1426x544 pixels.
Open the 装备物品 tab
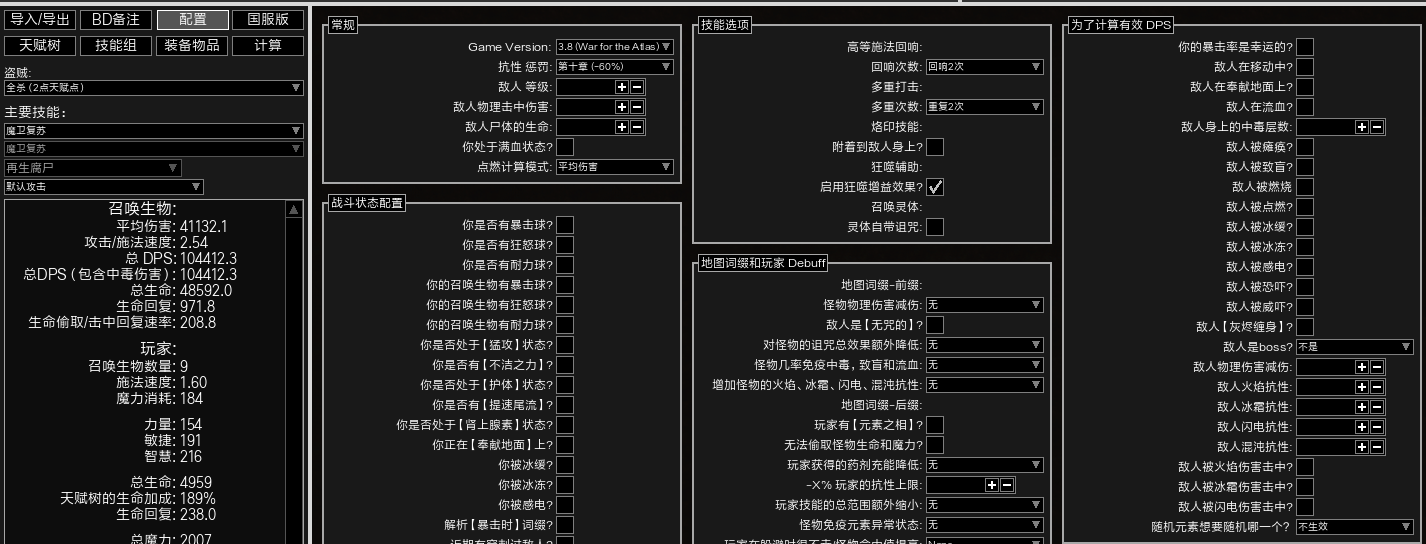point(192,46)
